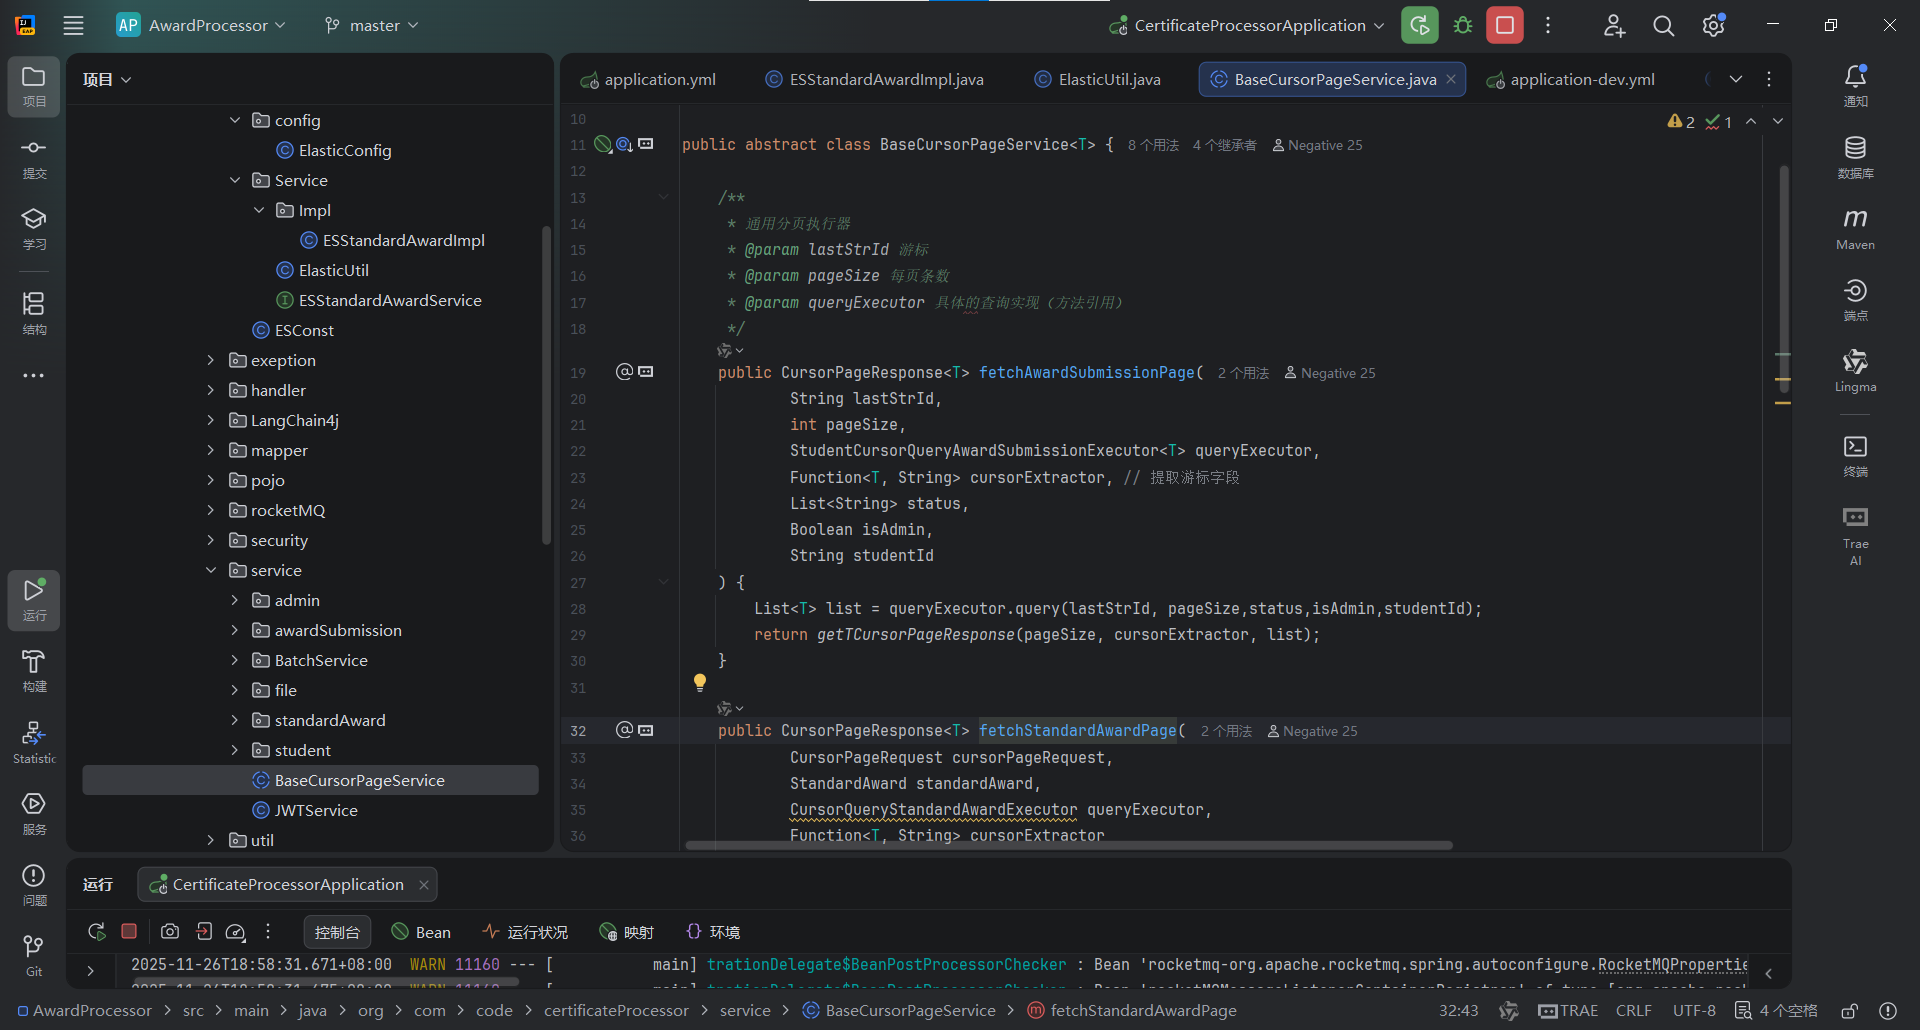
Task: Open the Git tool window
Action: click(x=34, y=956)
